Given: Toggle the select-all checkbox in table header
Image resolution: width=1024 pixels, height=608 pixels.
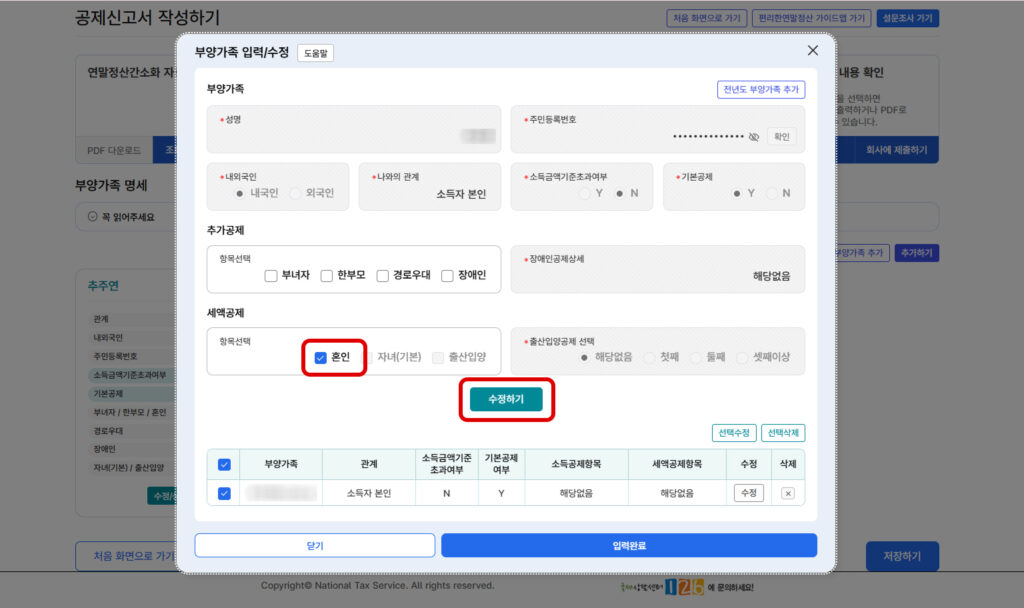Looking at the screenshot, I should (223, 464).
